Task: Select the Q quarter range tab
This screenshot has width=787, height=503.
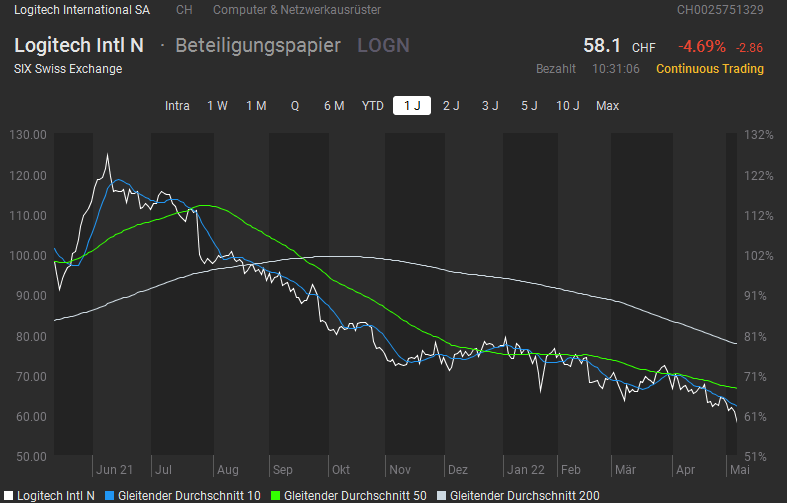Action: coord(295,106)
